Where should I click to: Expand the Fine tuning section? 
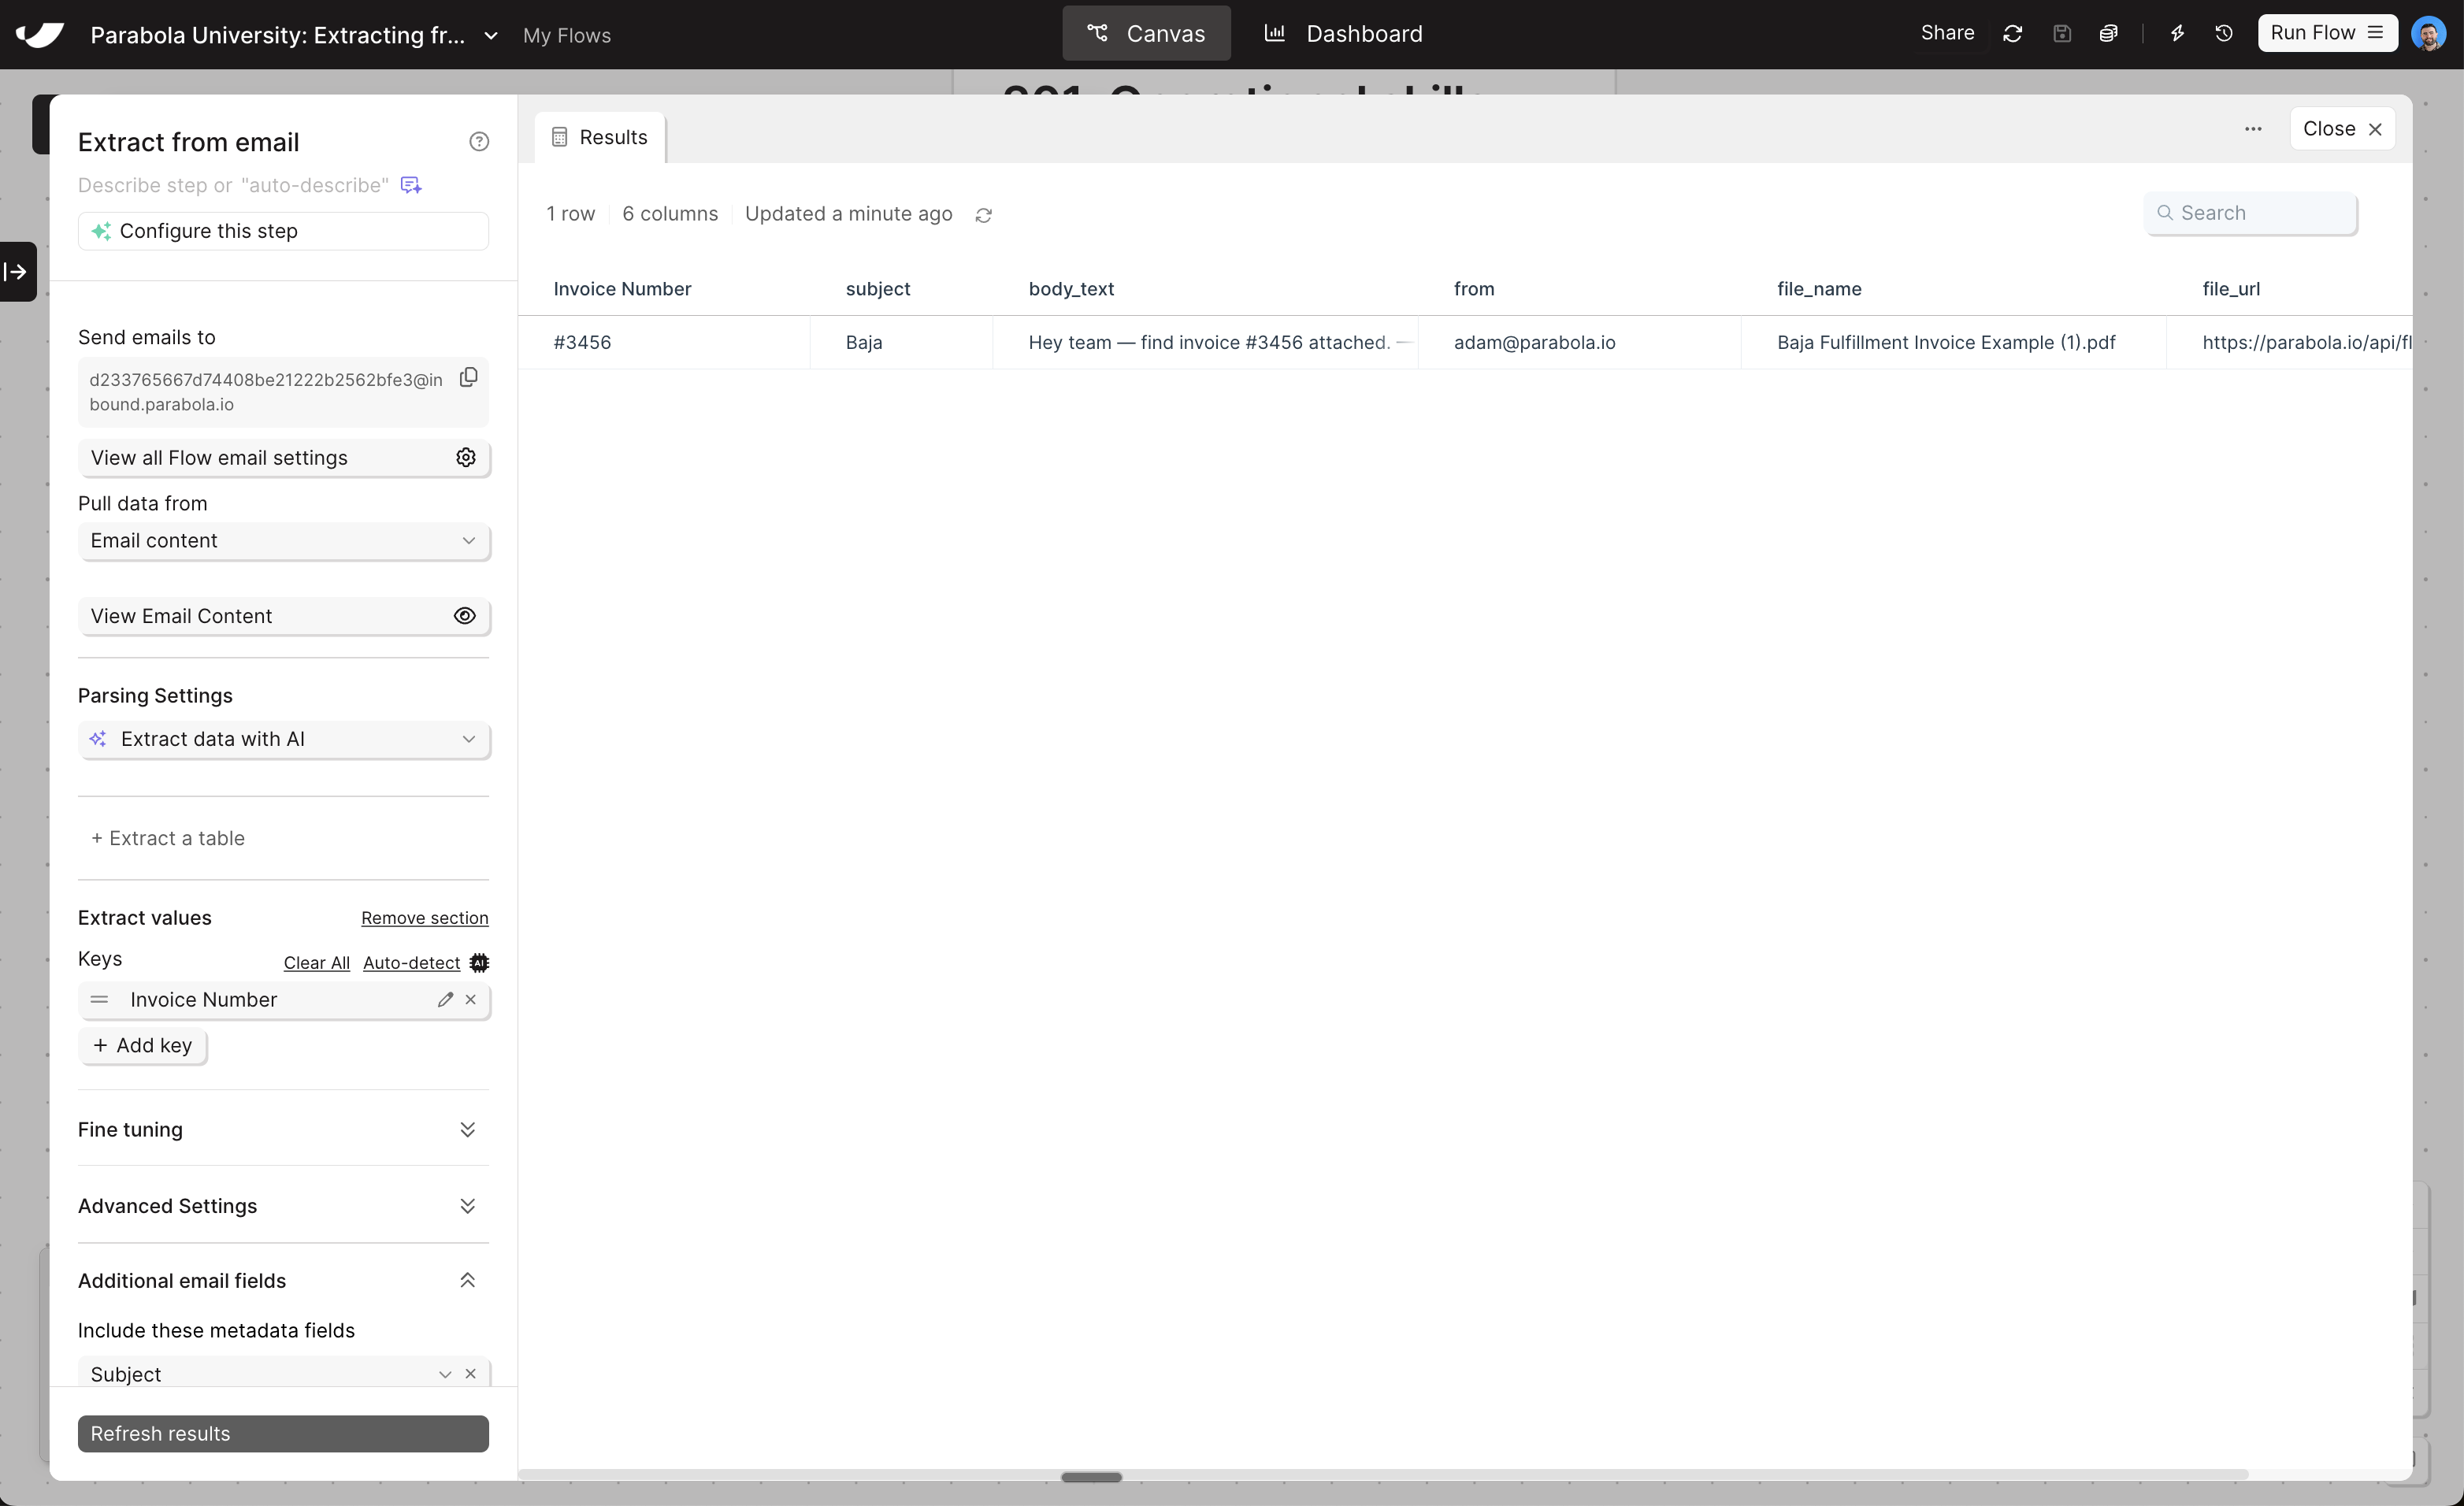[x=467, y=1129]
